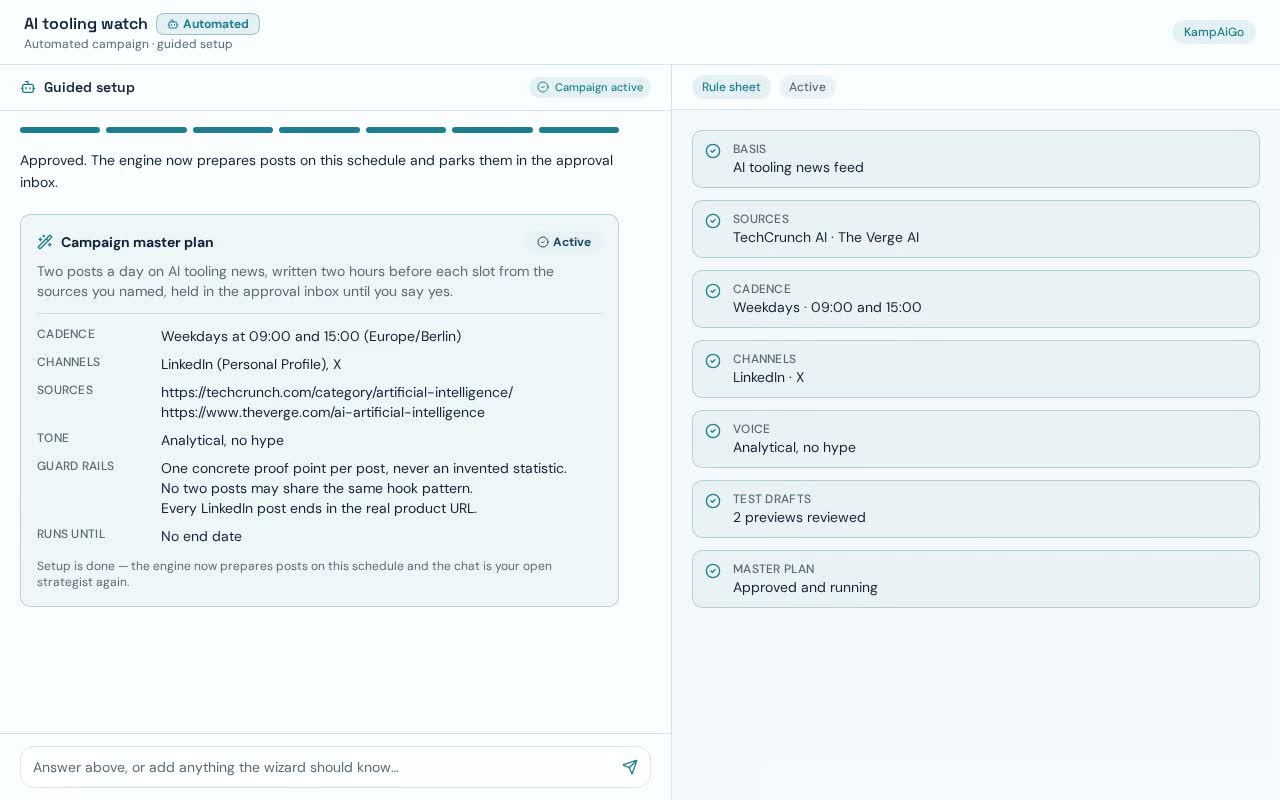
Task: Click the magic wand icon beside Campaign master plan
Action: (x=45, y=242)
